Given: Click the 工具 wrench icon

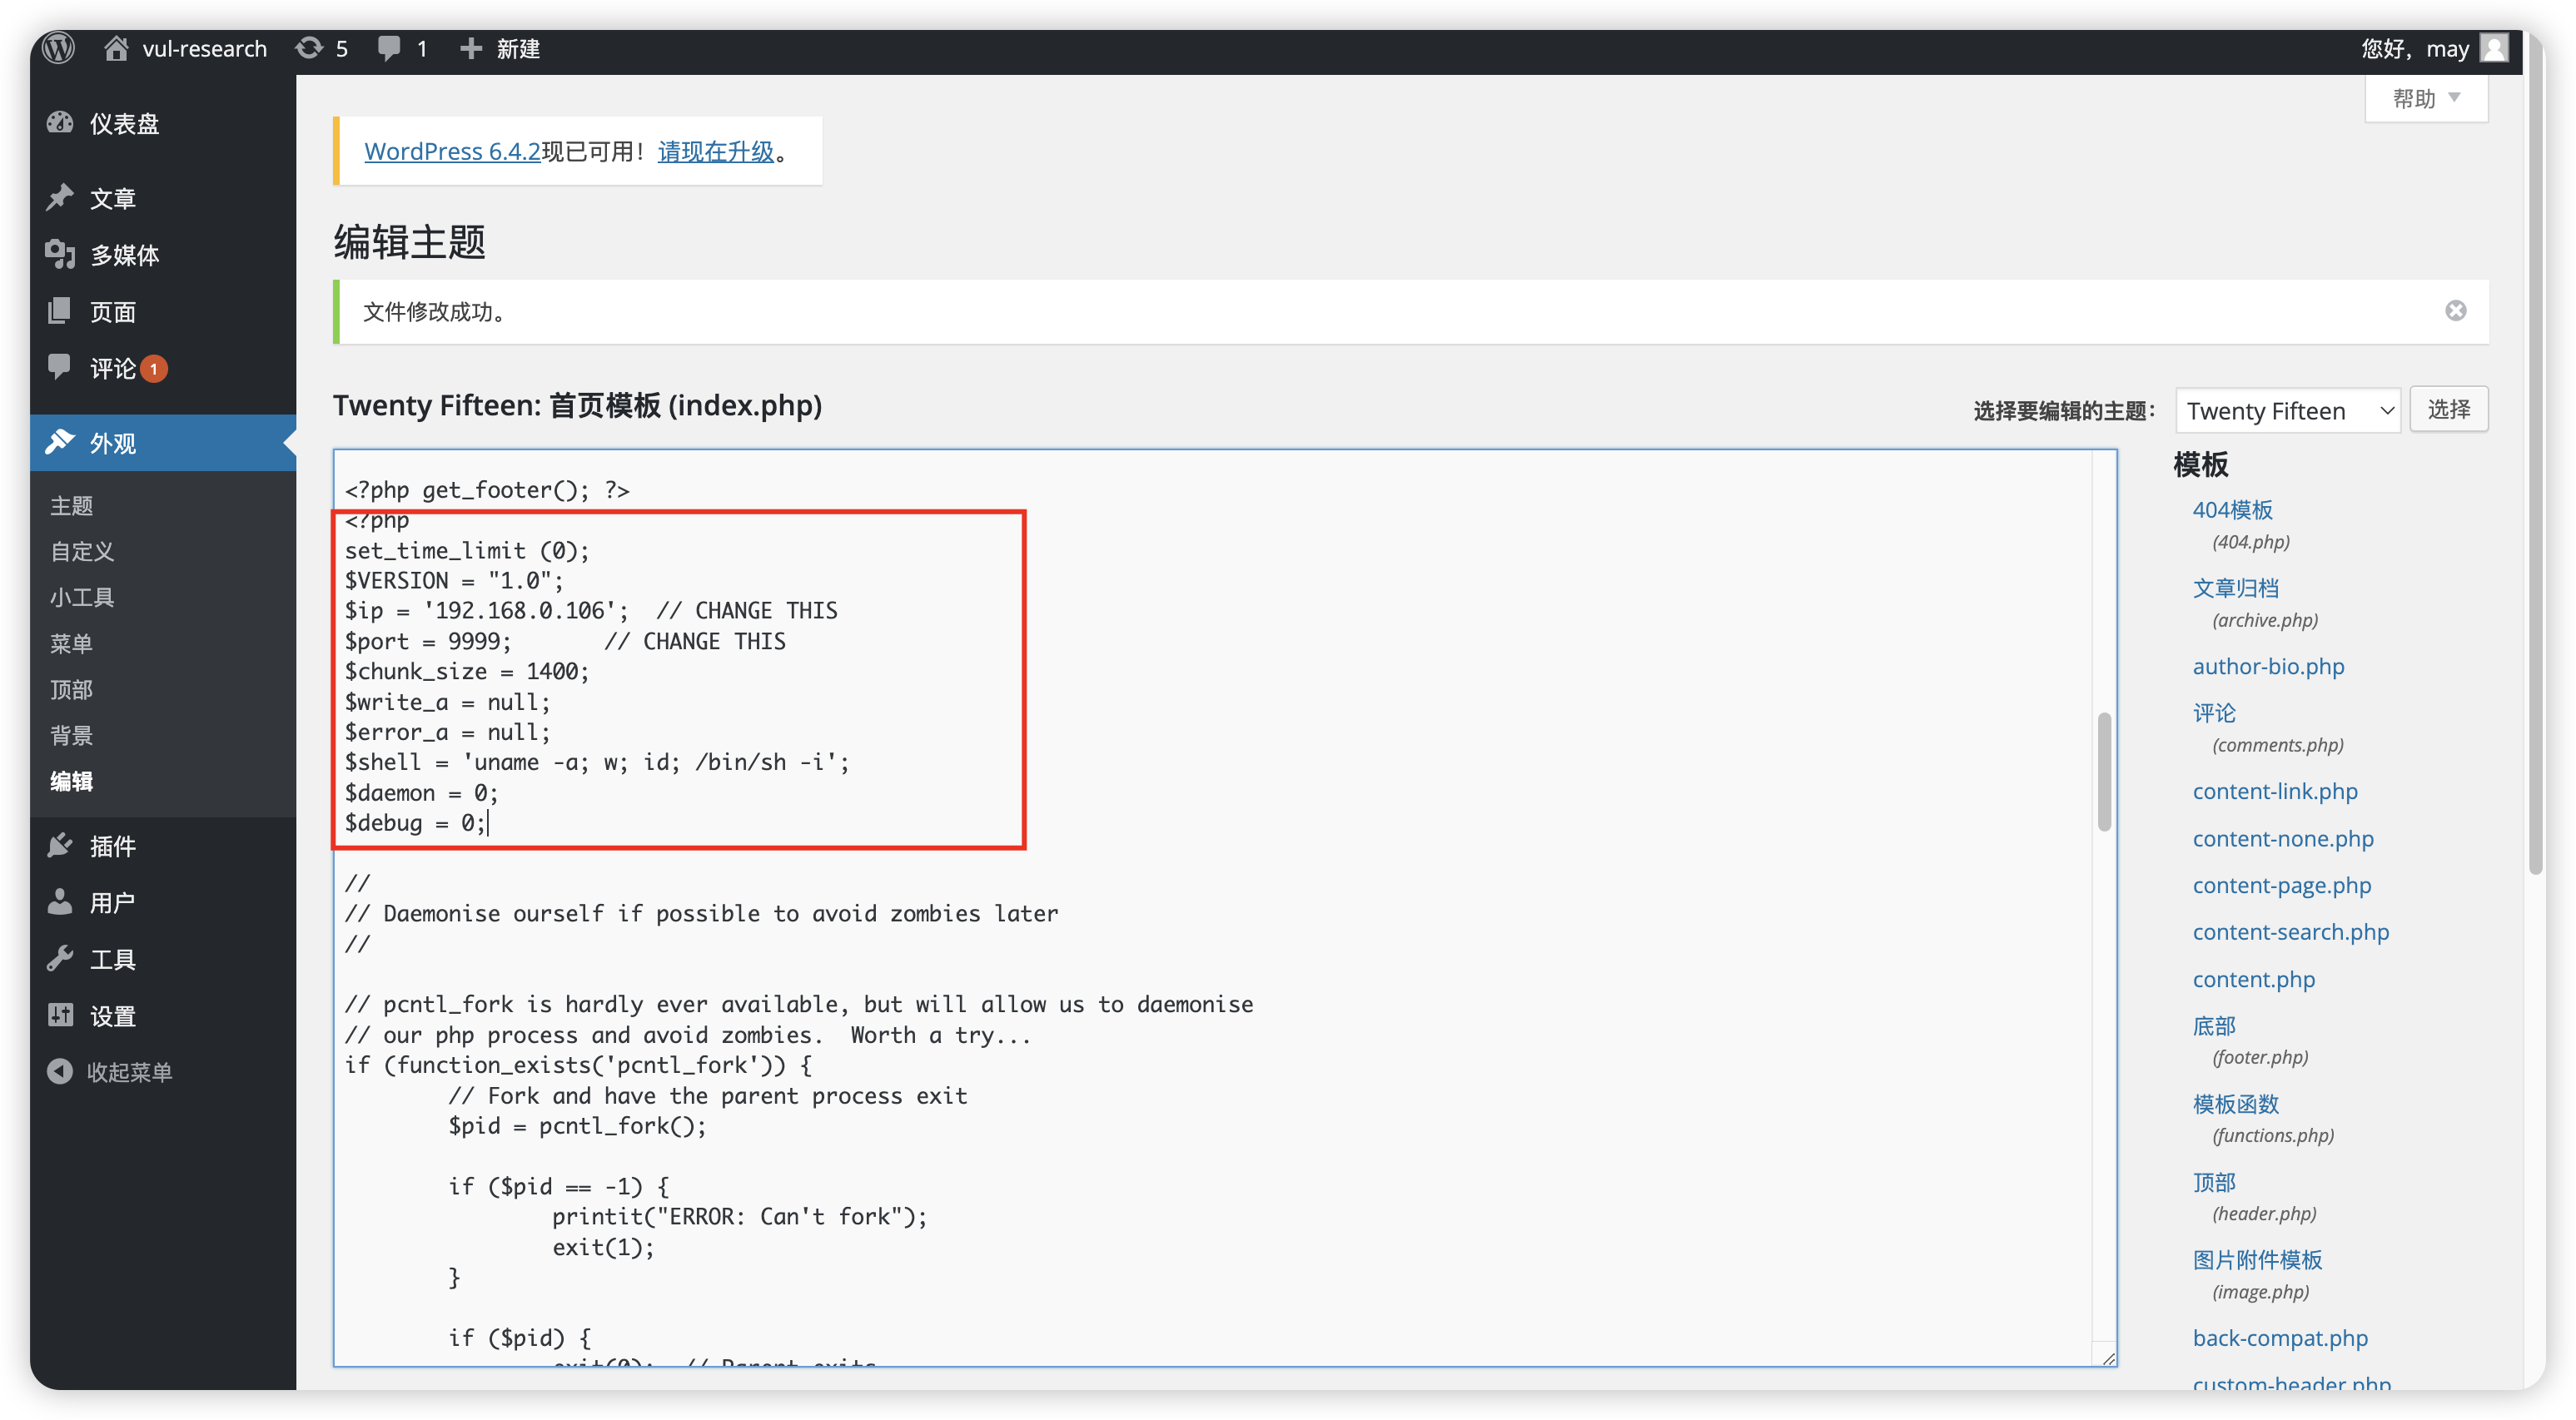Looking at the screenshot, I should (60, 958).
